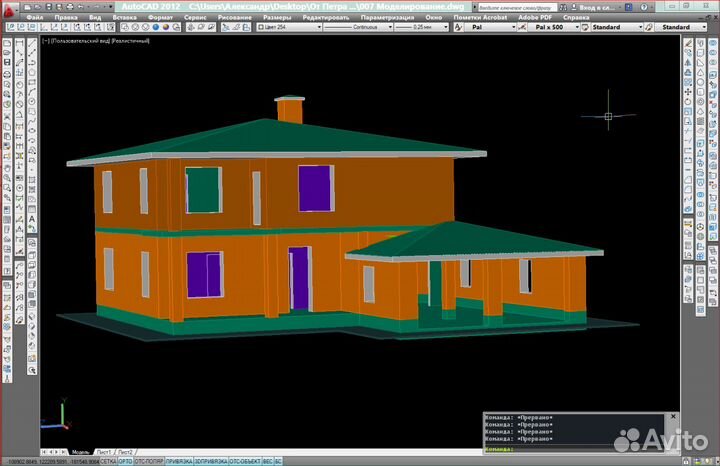Toggle ВЕС lineweight display

(267, 461)
